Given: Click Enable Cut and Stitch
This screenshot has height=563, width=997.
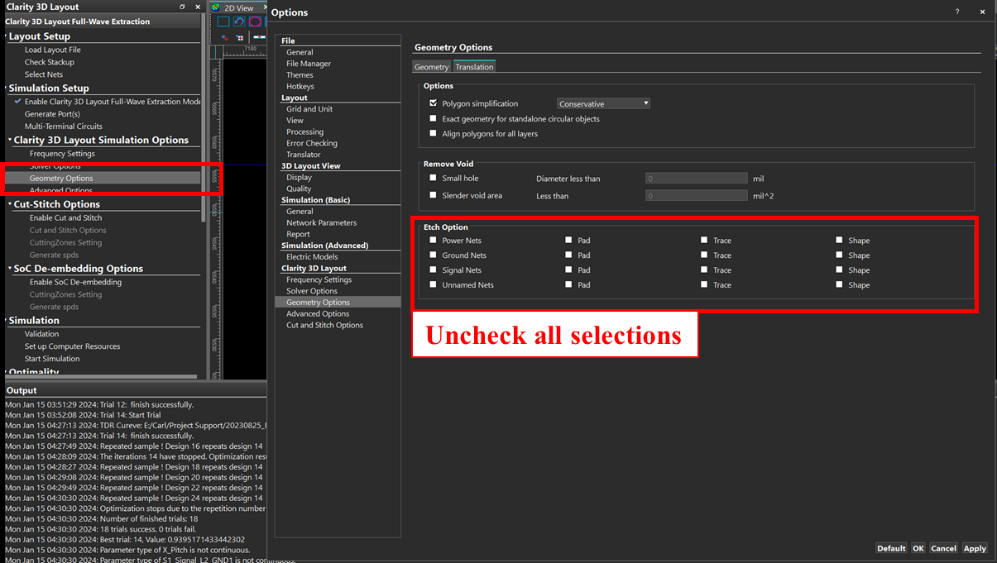Looking at the screenshot, I should coord(65,218).
